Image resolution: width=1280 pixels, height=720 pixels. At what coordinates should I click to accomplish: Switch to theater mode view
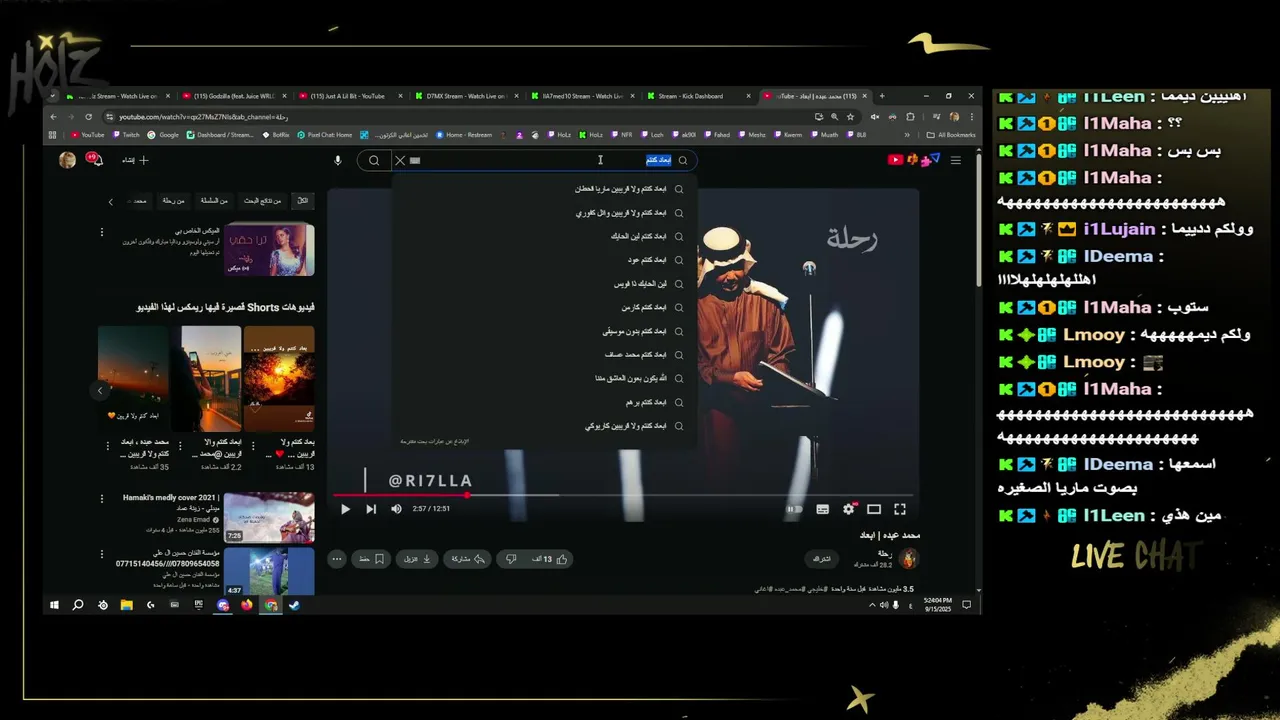[874, 509]
